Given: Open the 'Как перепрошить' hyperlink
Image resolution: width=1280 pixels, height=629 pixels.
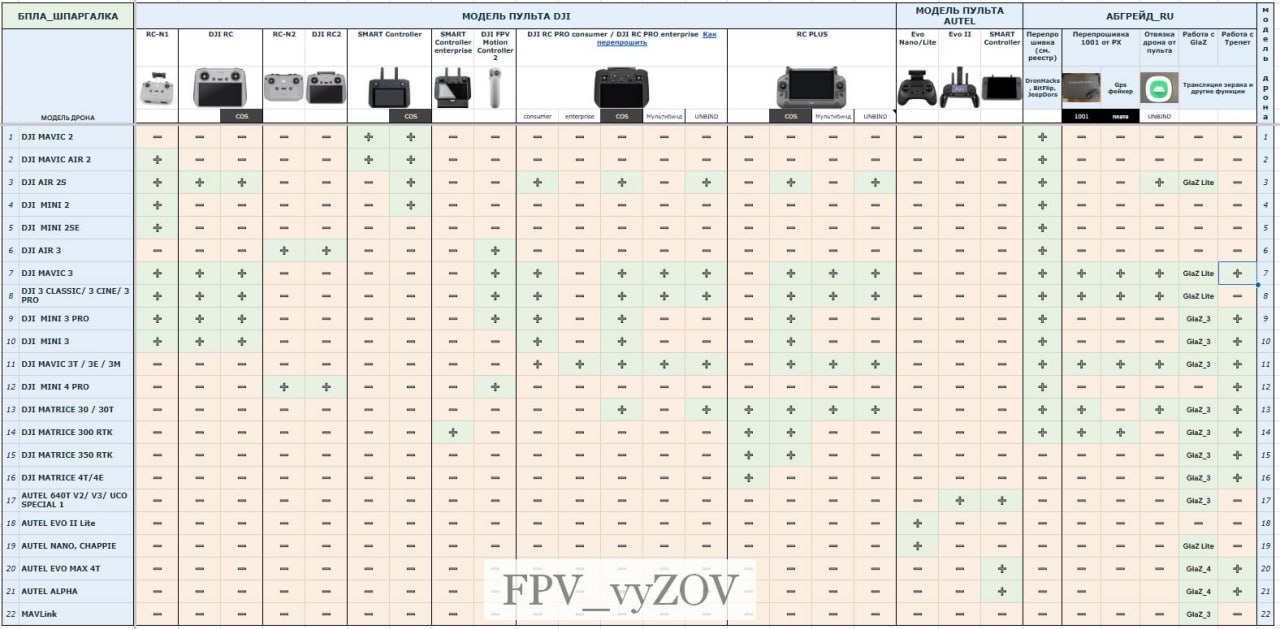Looking at the screenshot, I should coord(658,39).
